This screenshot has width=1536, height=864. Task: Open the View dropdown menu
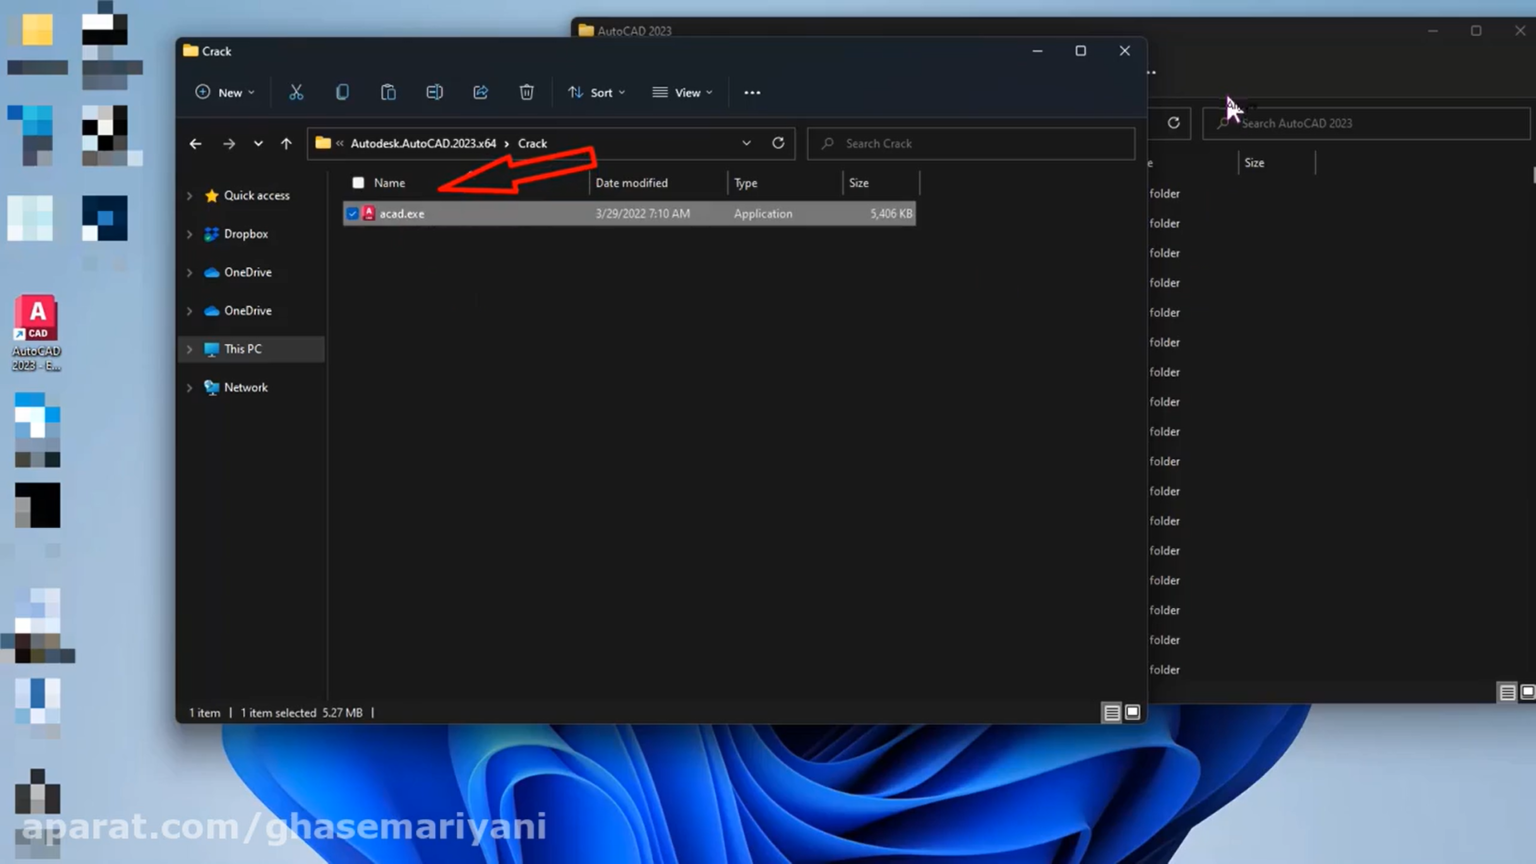683,92
